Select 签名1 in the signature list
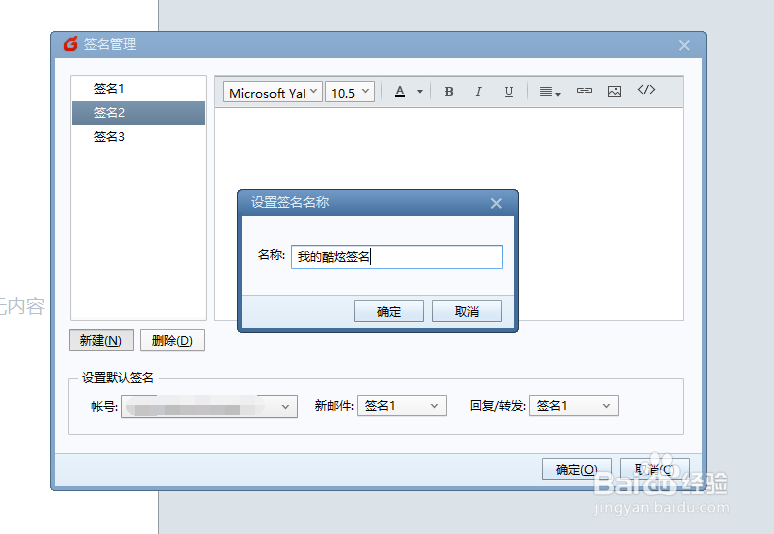The width and height of the screenshot is (774, 534). click(138, 89)
